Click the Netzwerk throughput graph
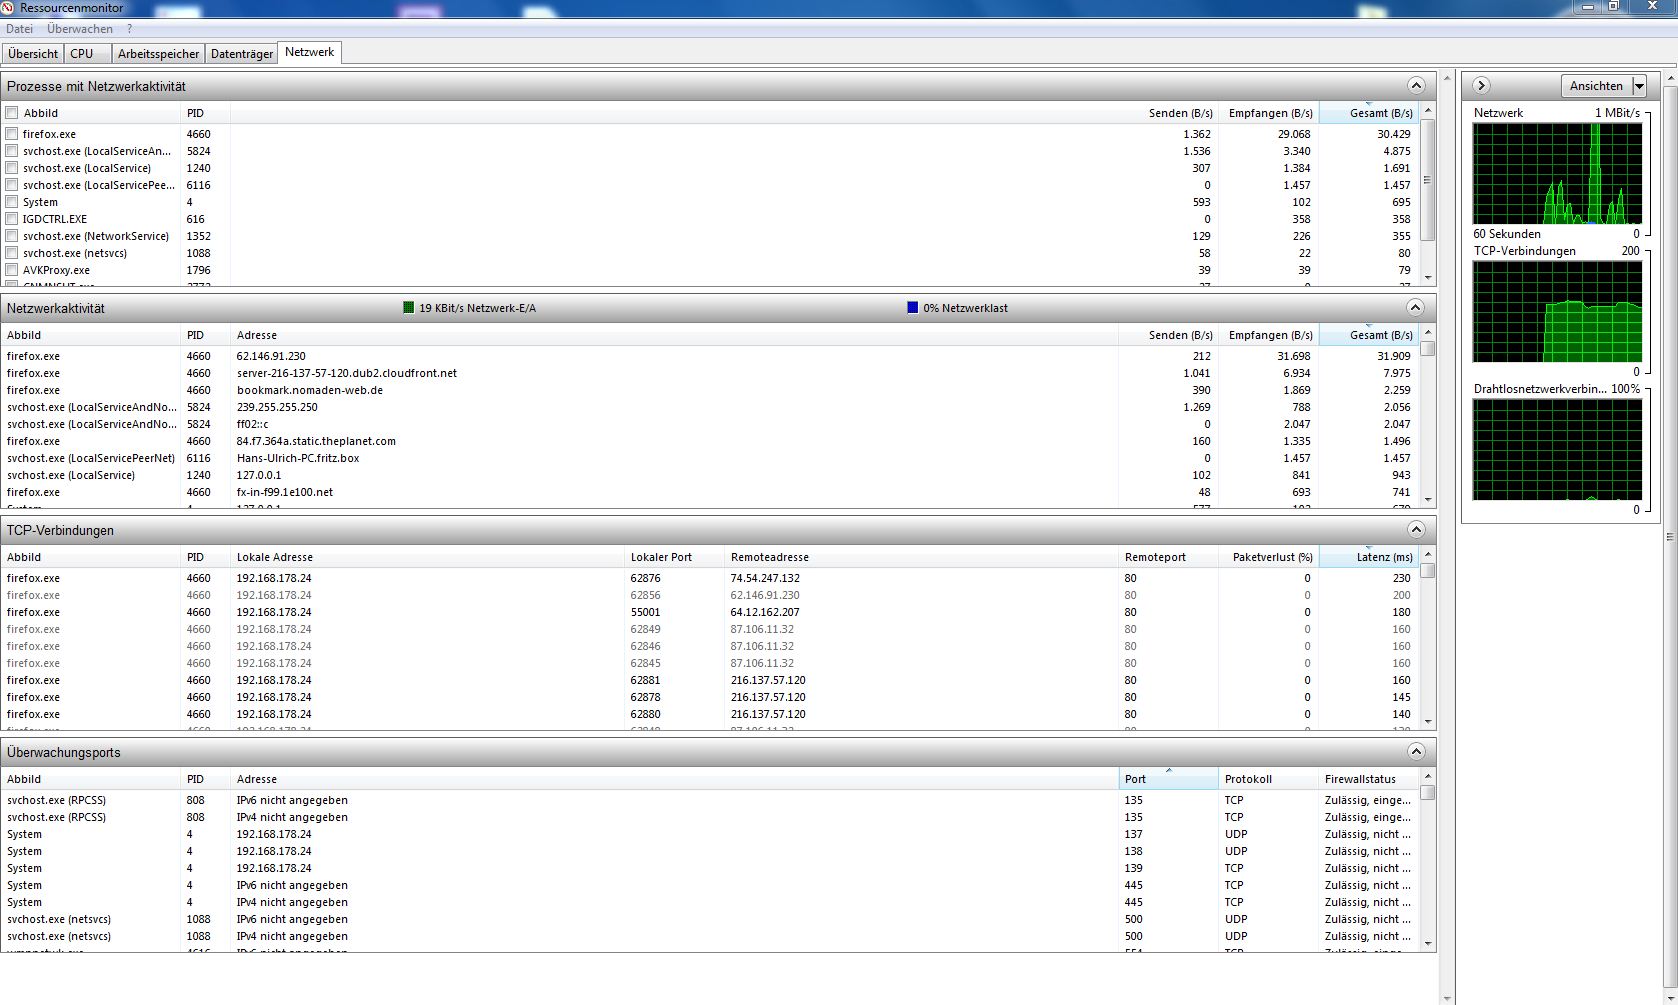The height and width of the screenshot is (1005, 1678). 1557,174
